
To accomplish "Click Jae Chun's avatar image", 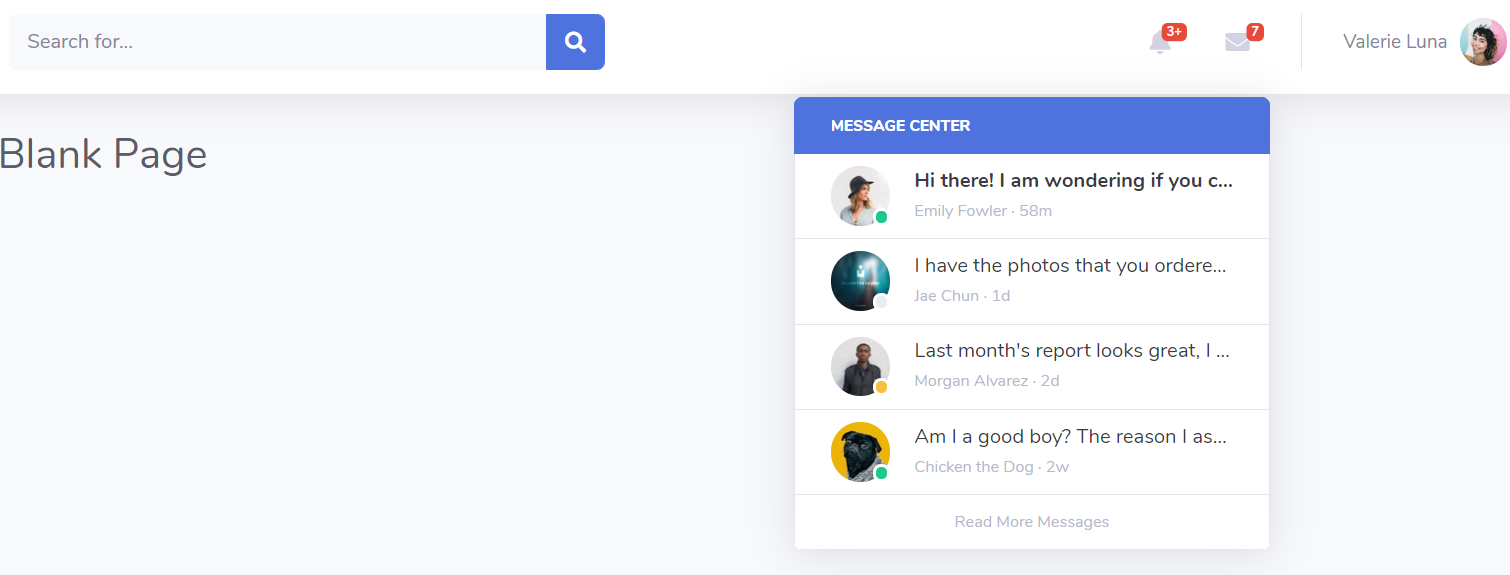I will [859, 280].
